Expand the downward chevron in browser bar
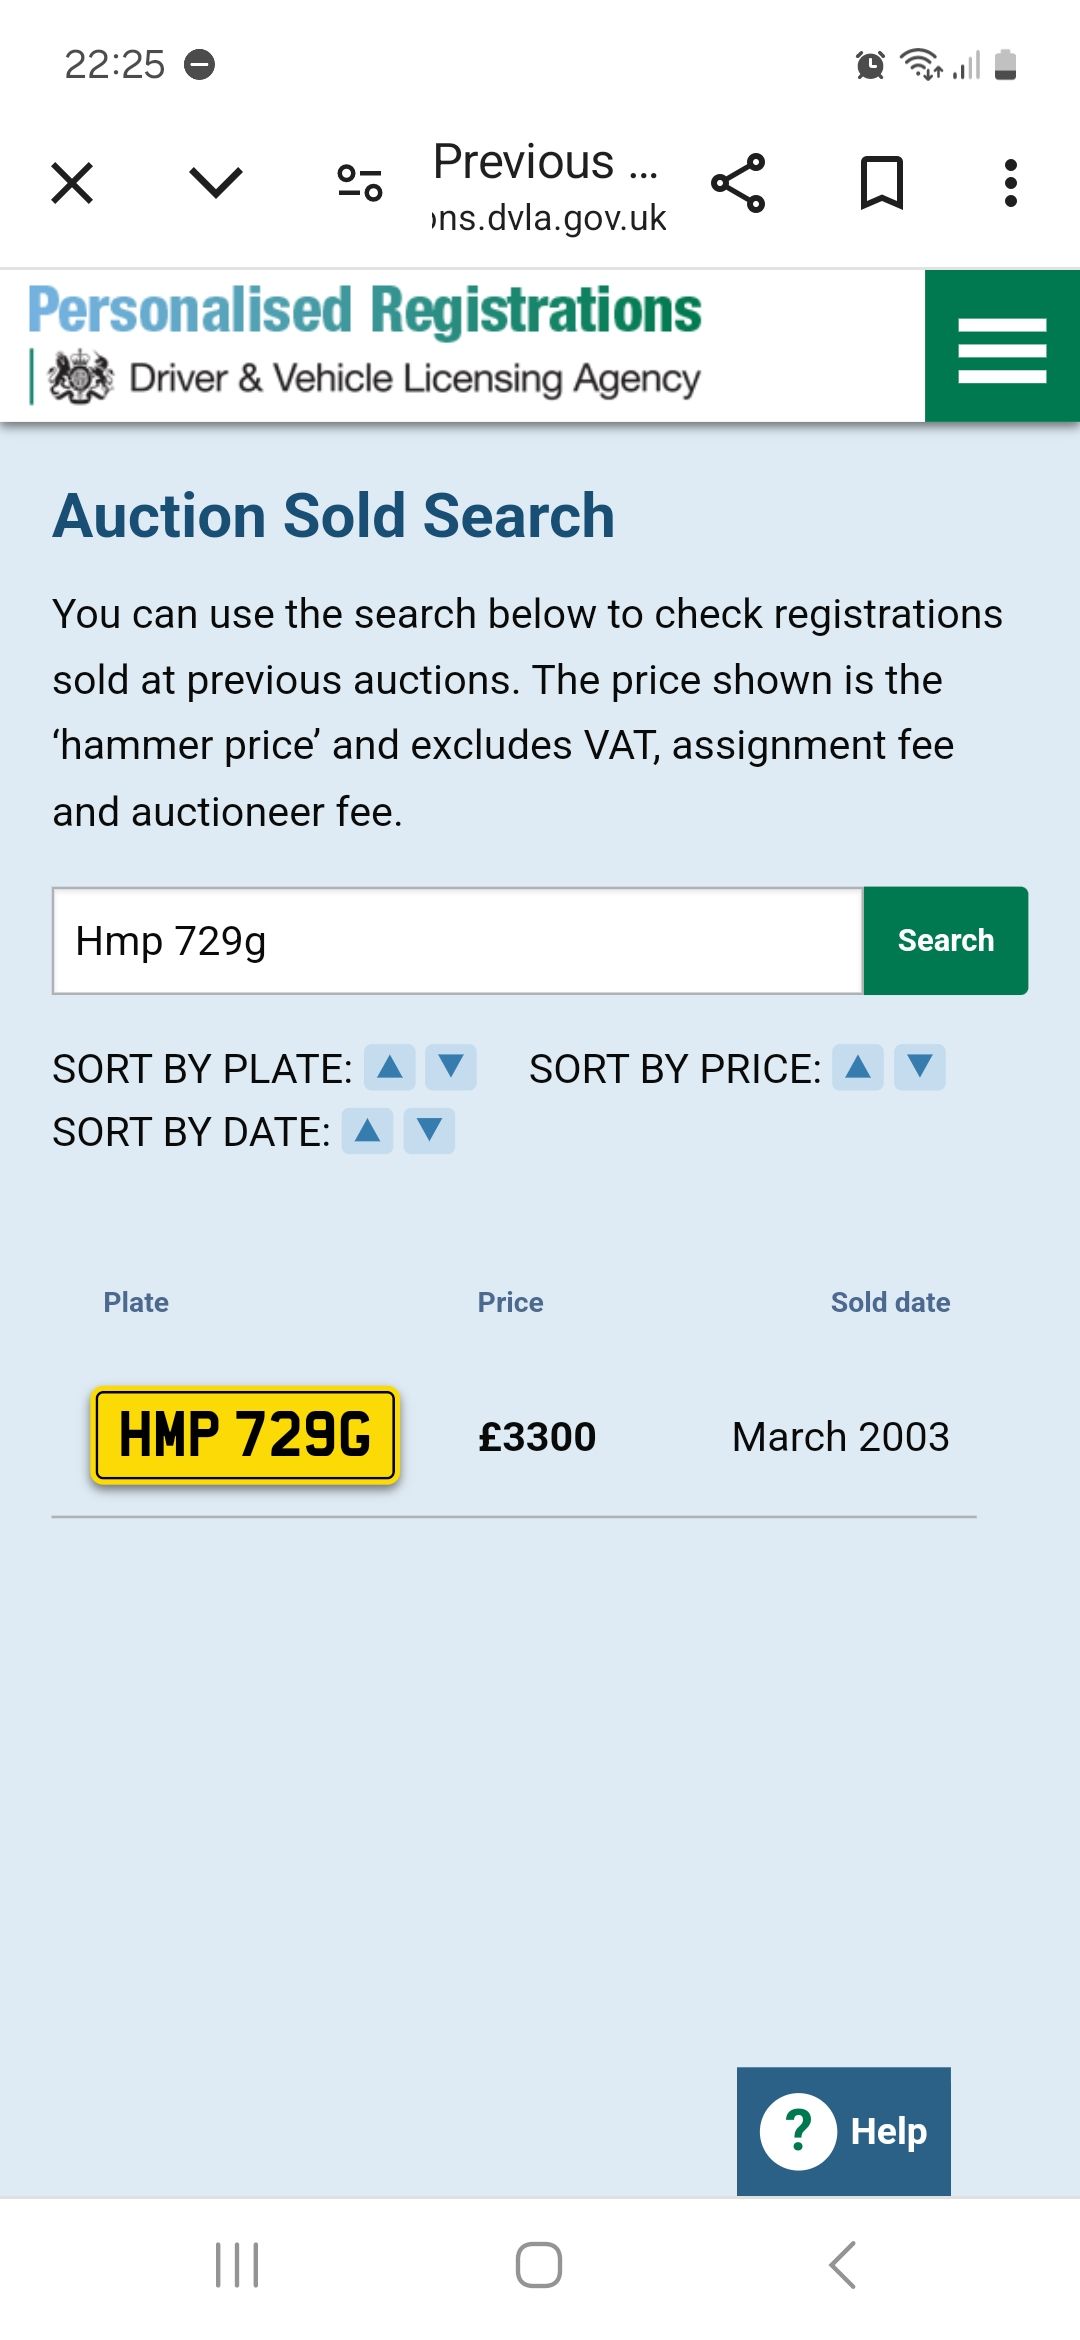The height and width of the screenshot is (2340, 1080). 215,183
